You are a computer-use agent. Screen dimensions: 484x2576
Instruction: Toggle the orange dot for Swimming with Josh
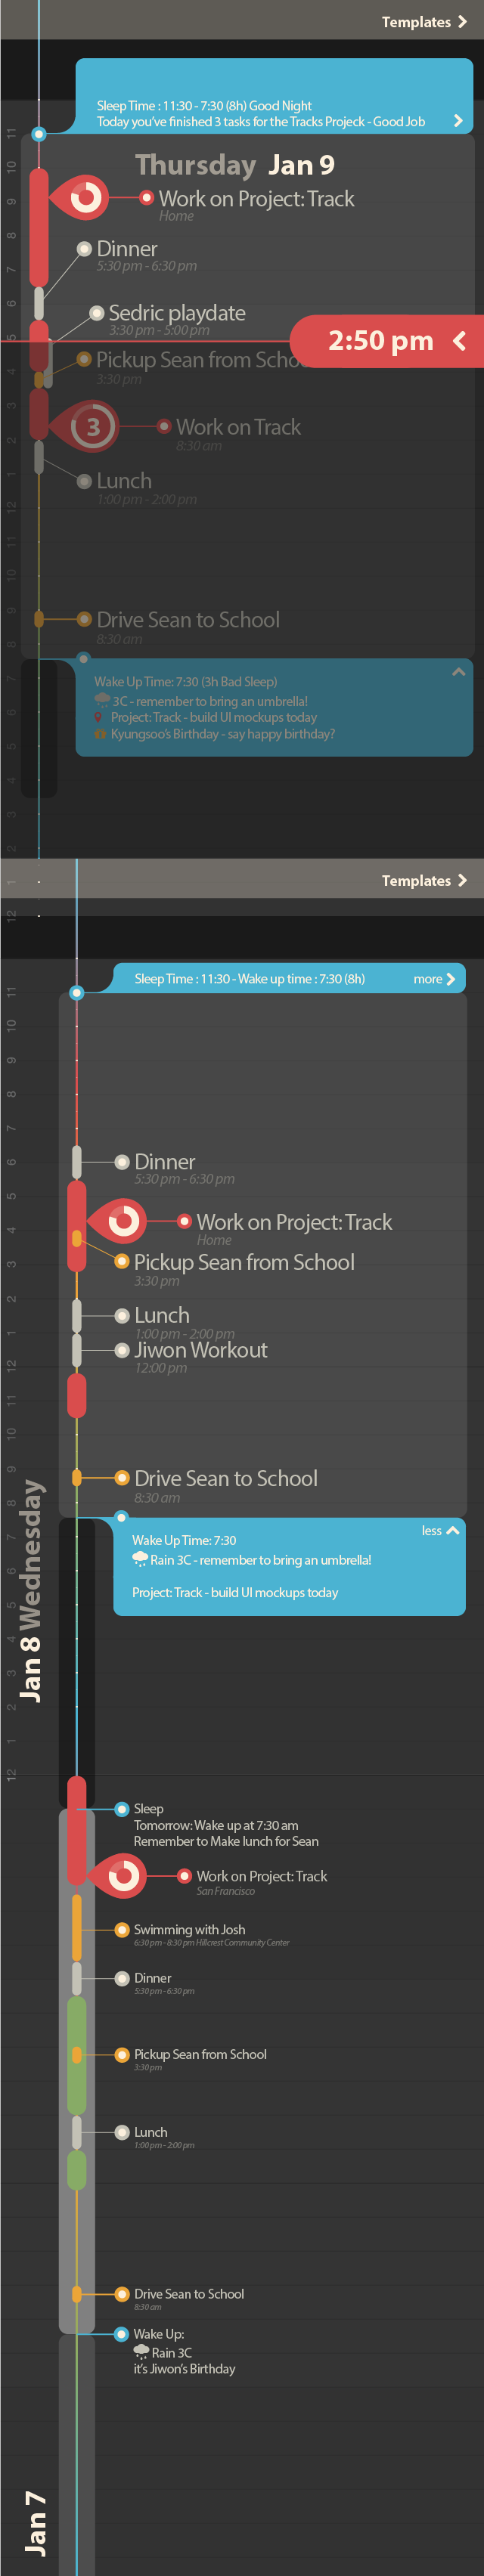pyautogui.click(x=122, y=1929)
